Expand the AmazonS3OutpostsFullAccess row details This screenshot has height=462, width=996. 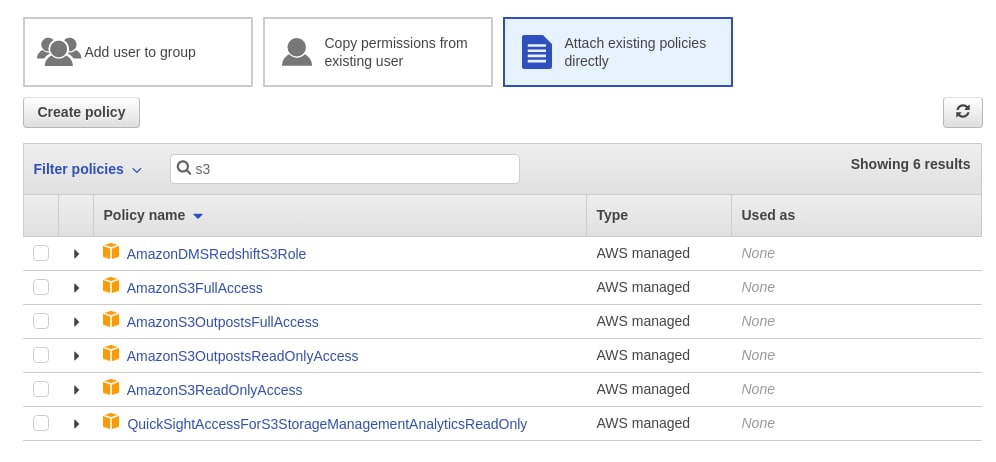pos(76,322)
